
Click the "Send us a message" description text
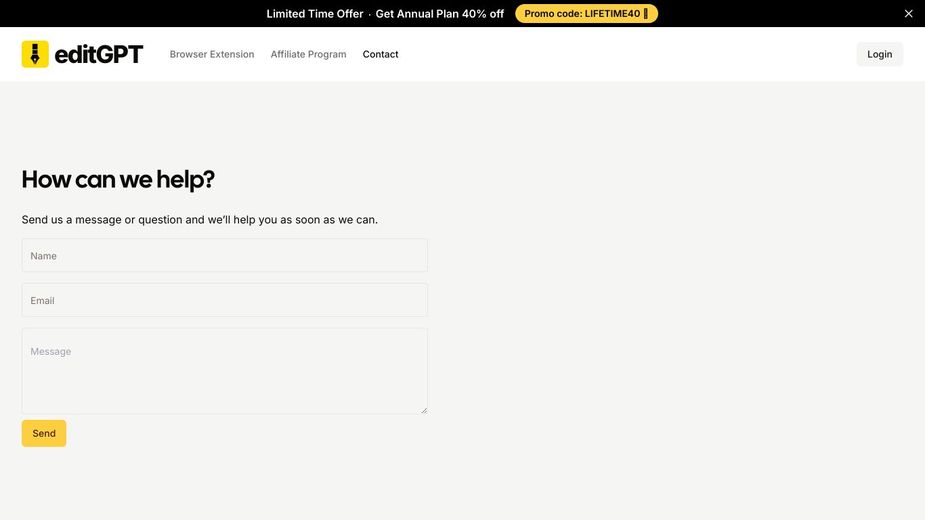coord(199,220)
